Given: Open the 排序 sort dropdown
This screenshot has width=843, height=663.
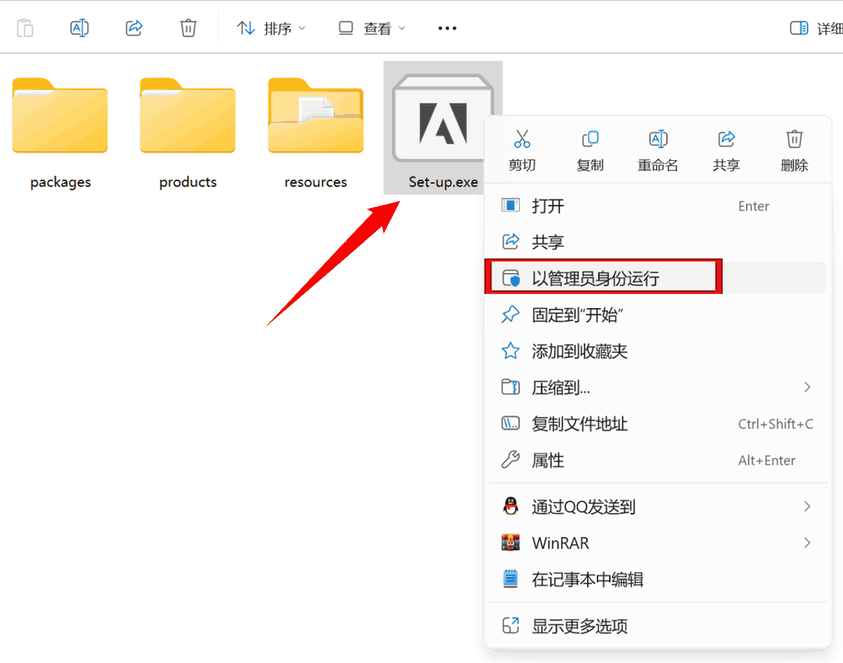Looking at the screenshot, I should coord(272,28).
